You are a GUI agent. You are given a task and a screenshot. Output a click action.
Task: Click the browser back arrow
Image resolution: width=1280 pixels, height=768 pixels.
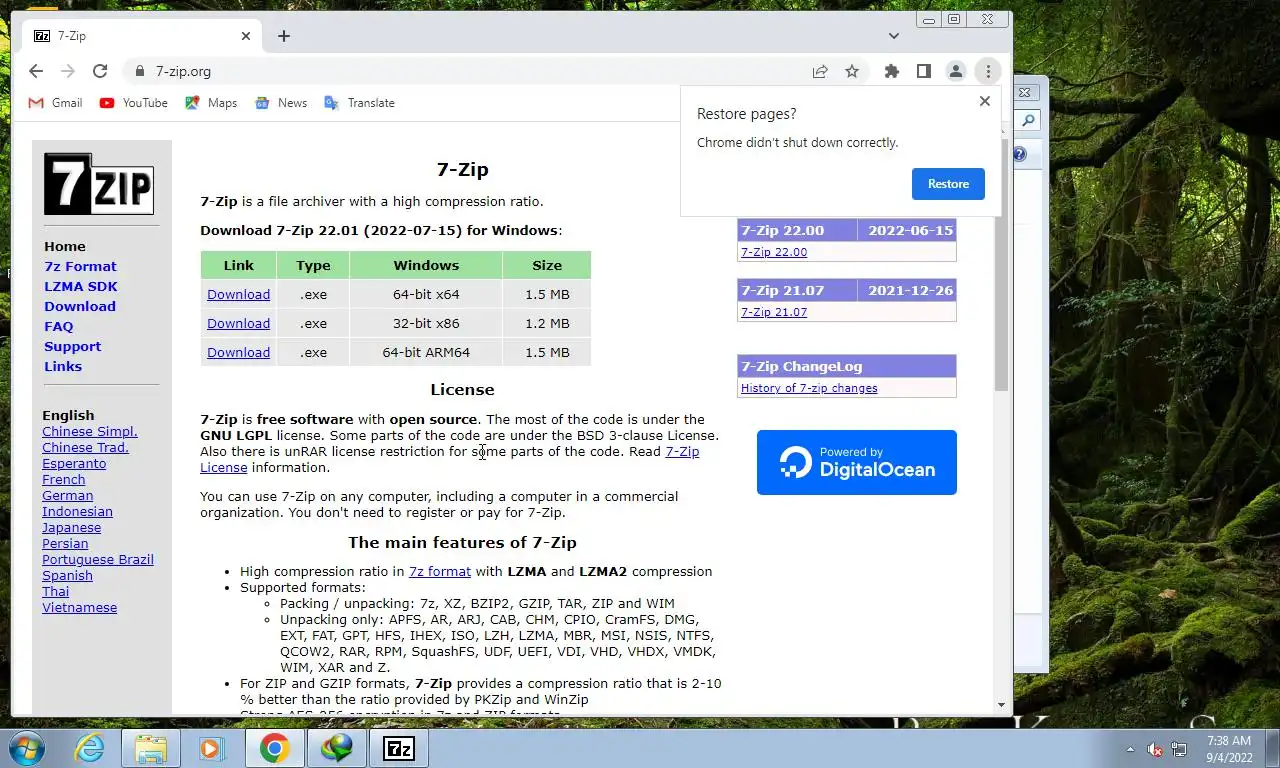pos(36,71)
